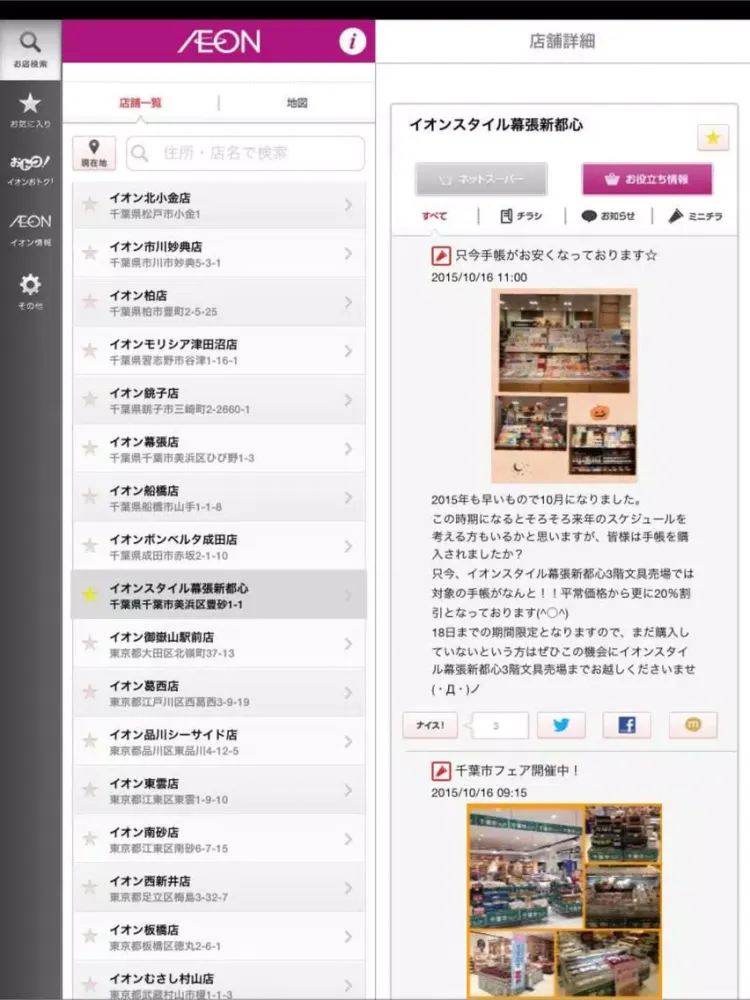Open the AEON イオン情報 sidebar icon

pos(30,230)
